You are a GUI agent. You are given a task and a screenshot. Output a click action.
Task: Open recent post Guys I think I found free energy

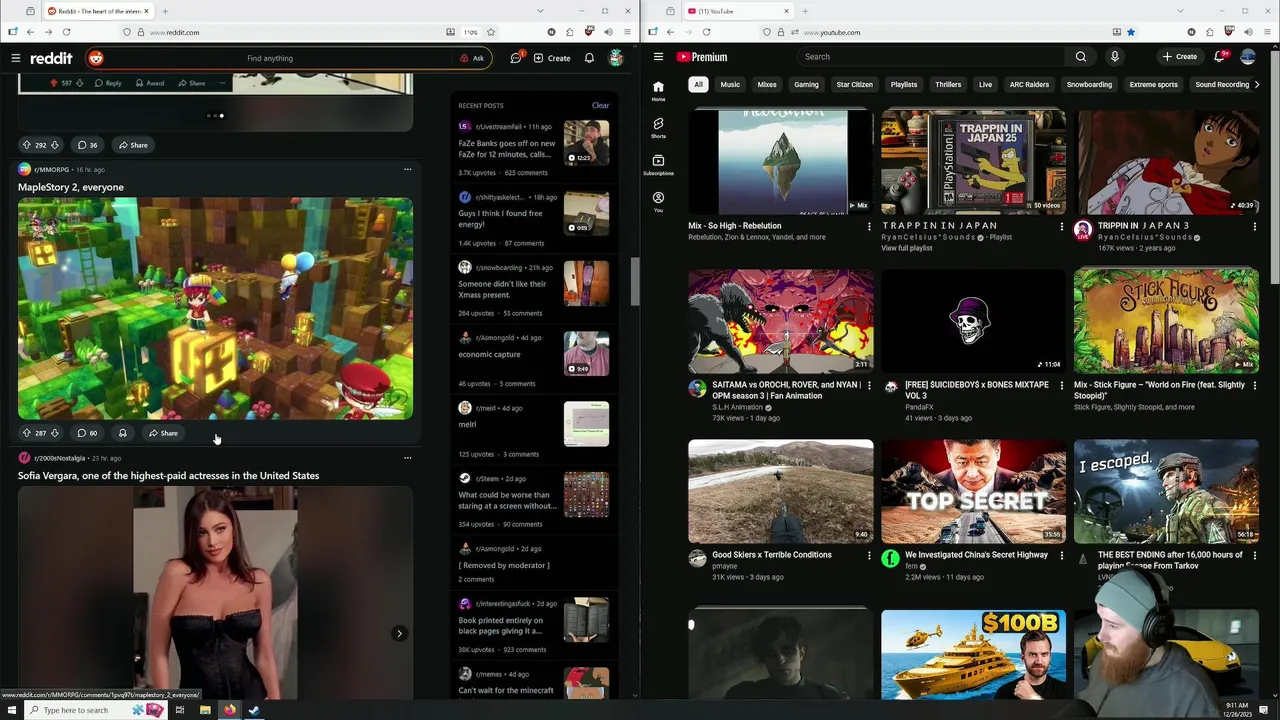(501, 219)
